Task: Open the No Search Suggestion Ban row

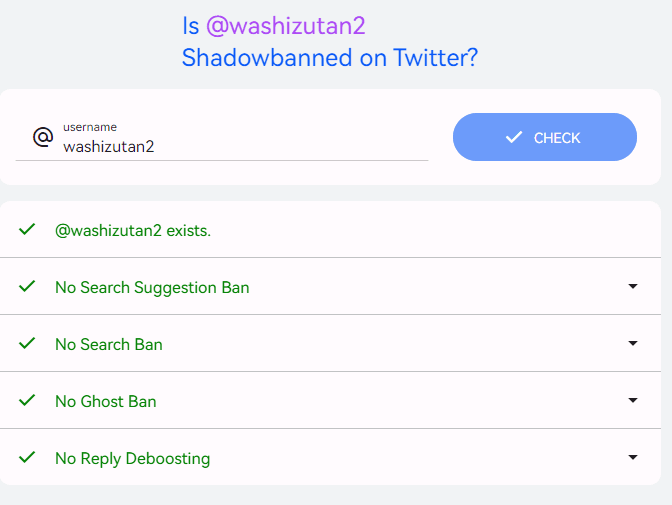Action: coord(330,286)
